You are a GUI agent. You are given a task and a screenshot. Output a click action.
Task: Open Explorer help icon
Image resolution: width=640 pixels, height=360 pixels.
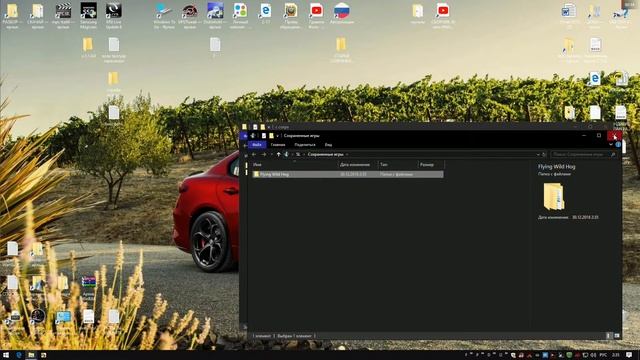pyautogui.click(x=618, y=144)
